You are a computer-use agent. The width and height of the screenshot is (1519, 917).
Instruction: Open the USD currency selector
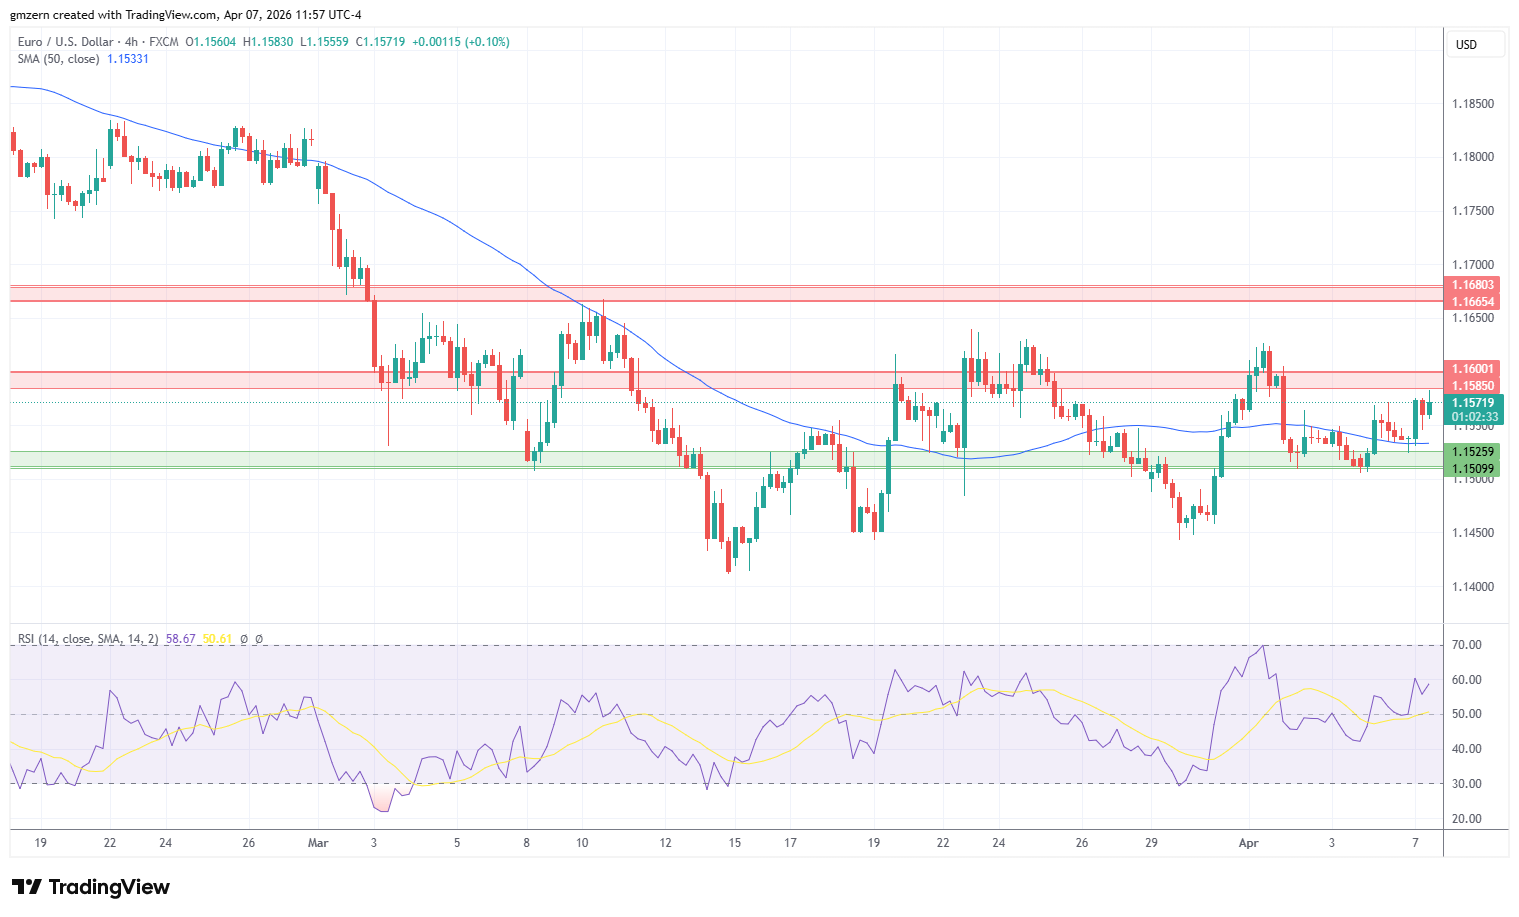click(1475, 45)
